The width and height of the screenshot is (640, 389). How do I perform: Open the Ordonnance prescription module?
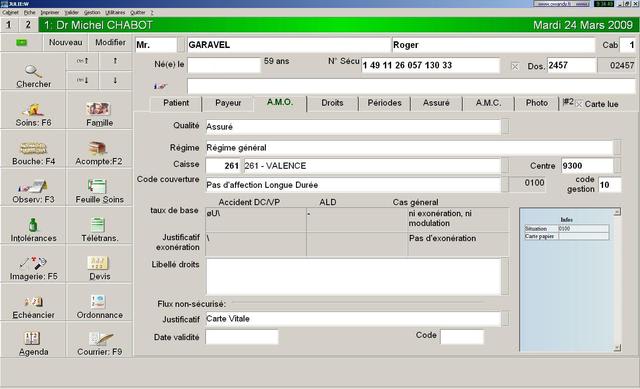[99, 303]
